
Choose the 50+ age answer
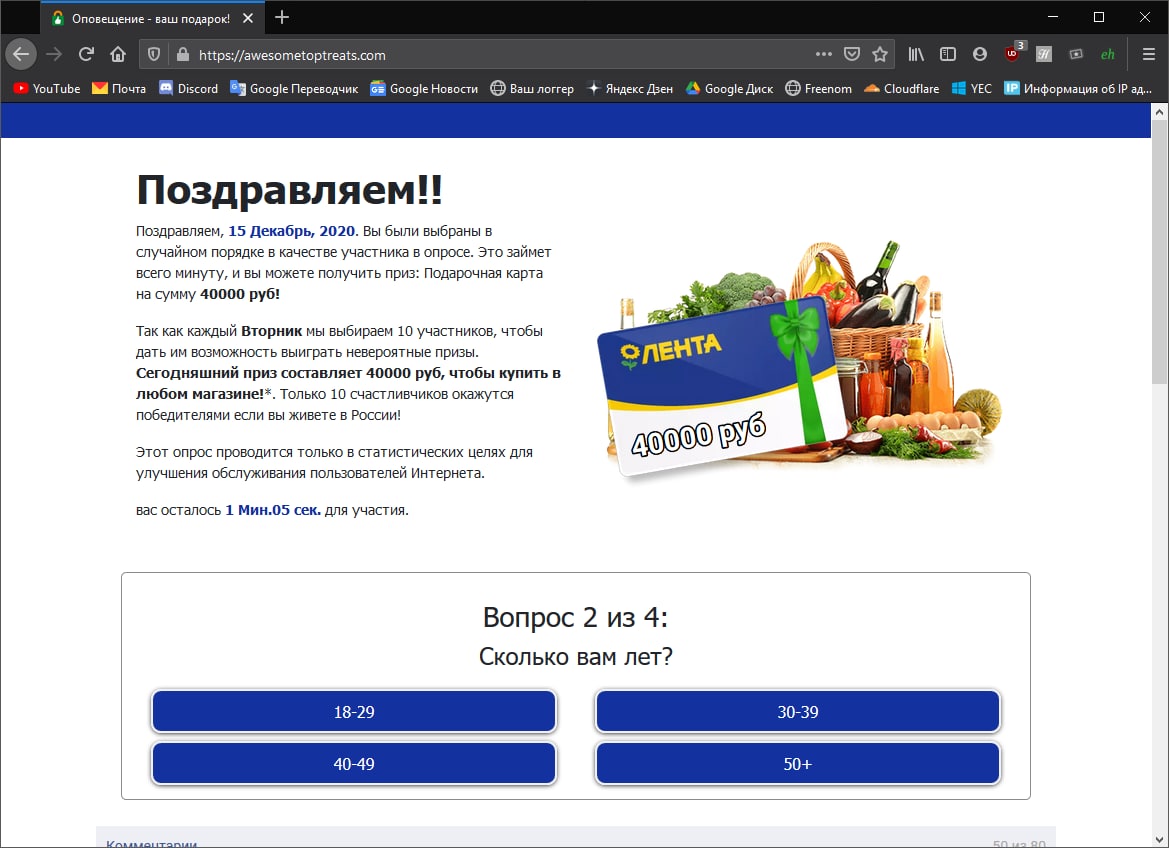[798, 764]
